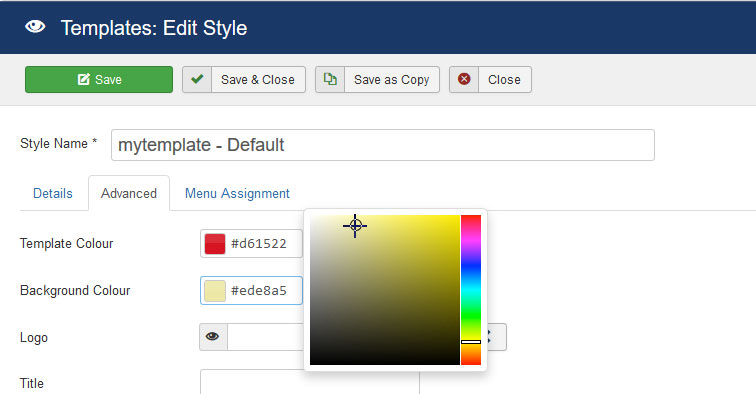Click the red X icon of Close
The height and width of the screenshot is (394, 756).
pos(464,79)
